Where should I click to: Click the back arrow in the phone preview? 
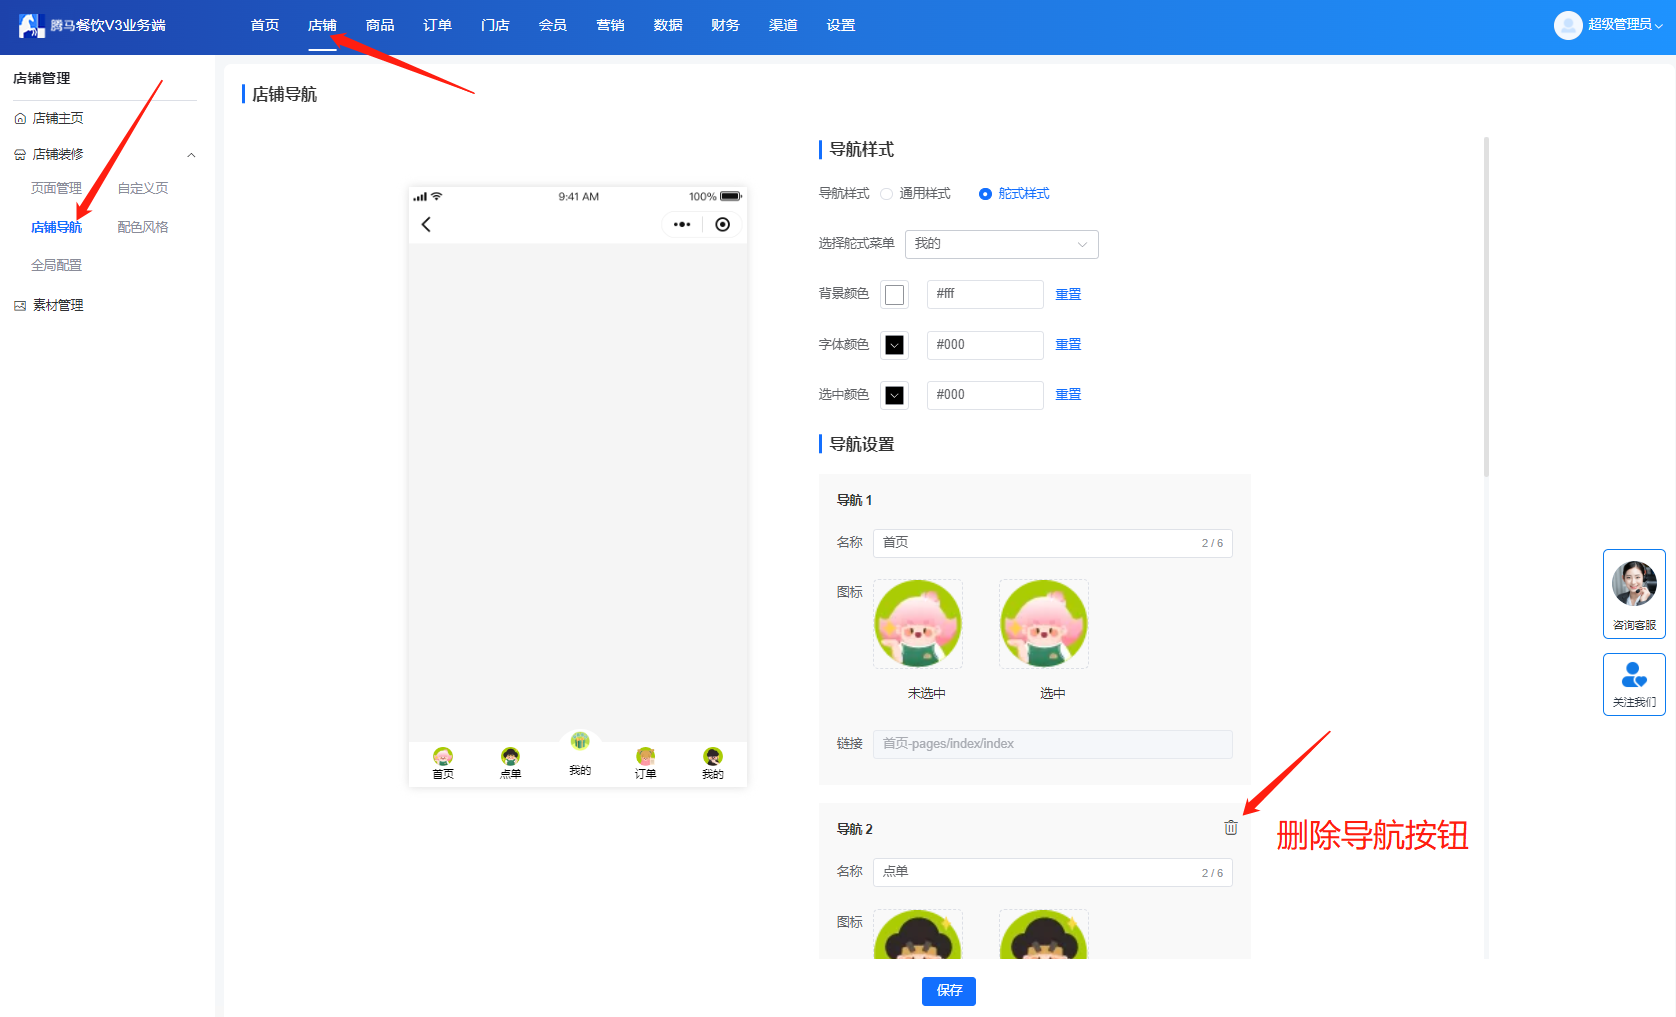pyautogui.click(x=426, y=224)
